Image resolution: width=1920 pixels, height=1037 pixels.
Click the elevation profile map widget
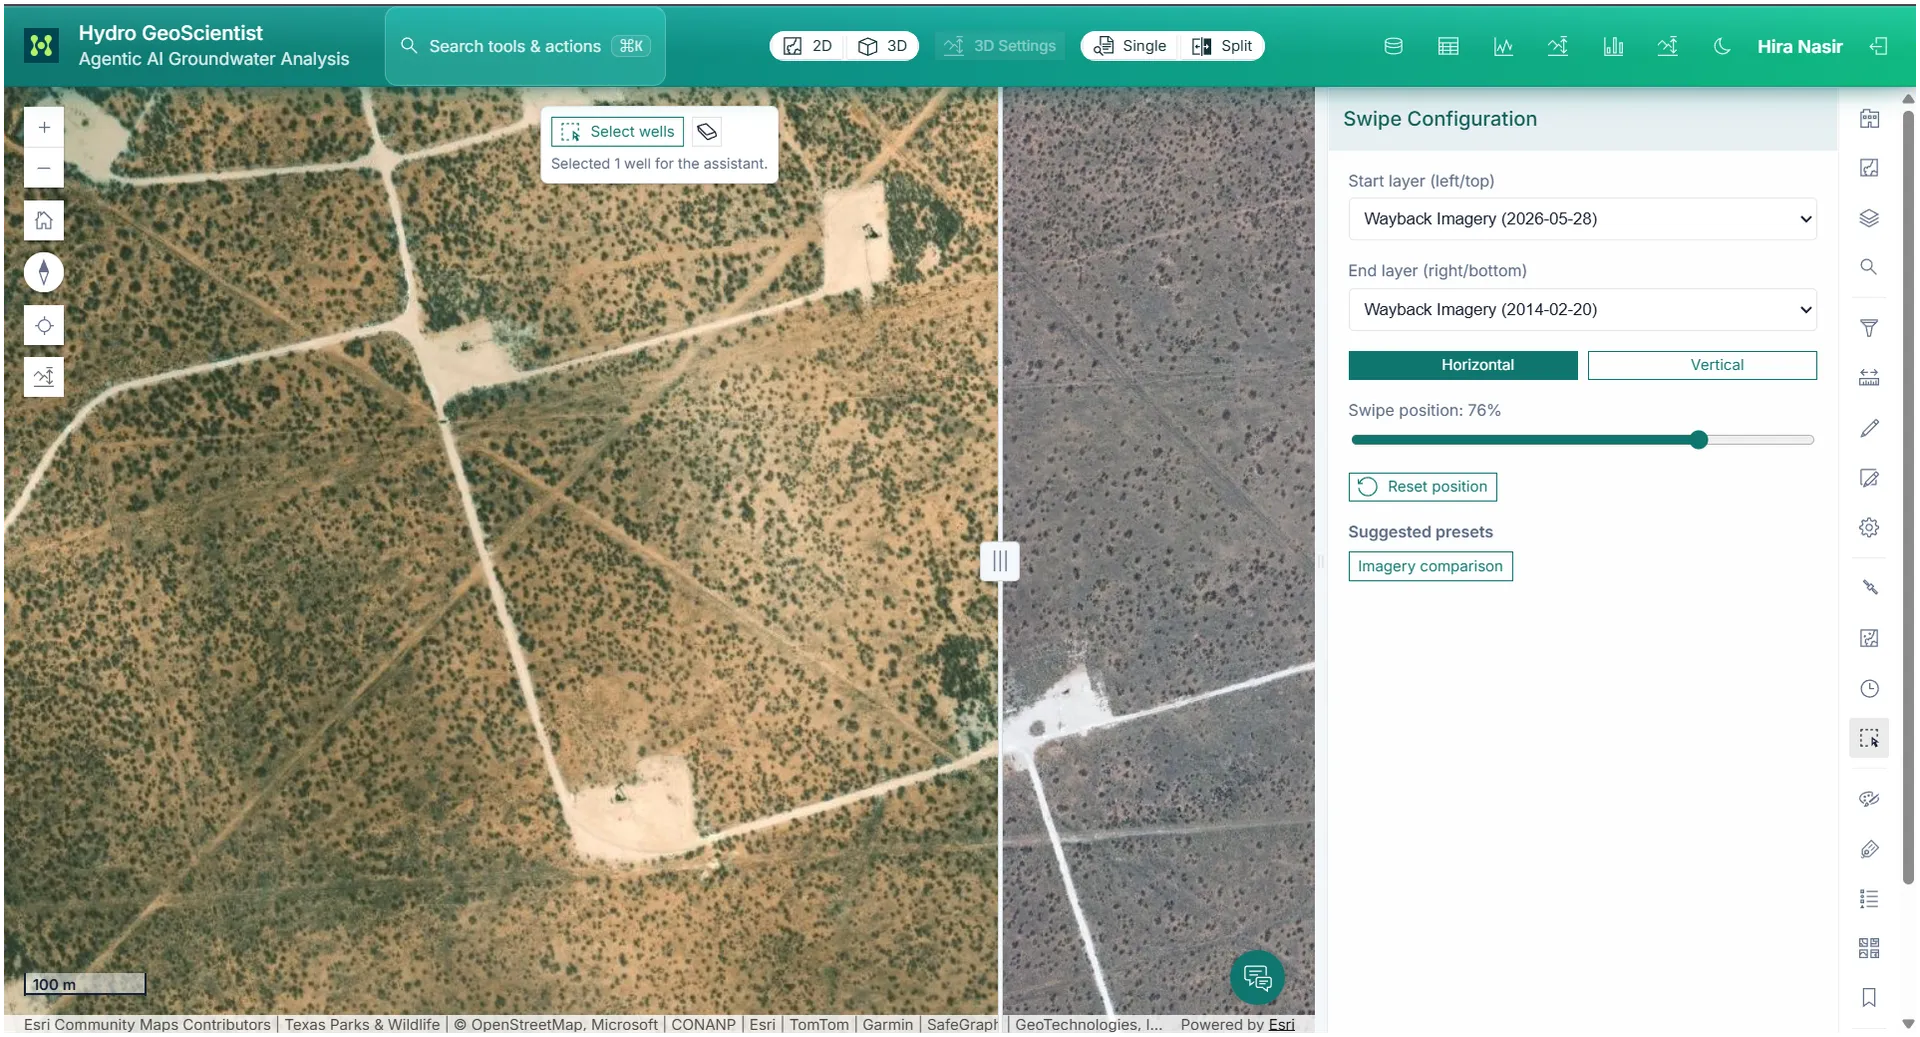coord(44,377)
